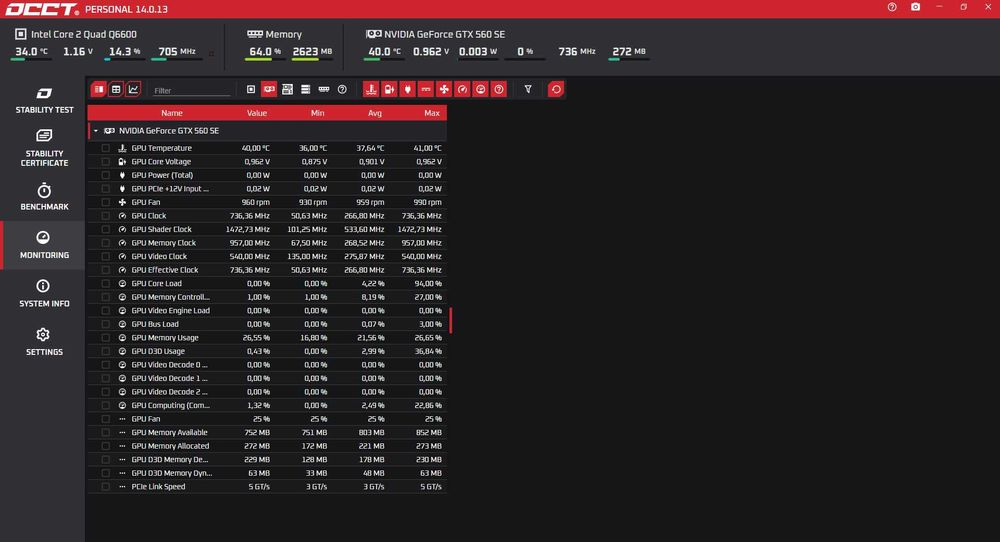The width and height of the screenshot is (1000, 542).
Task: Sort by the Min column header
Action: [x=317, y=113]
